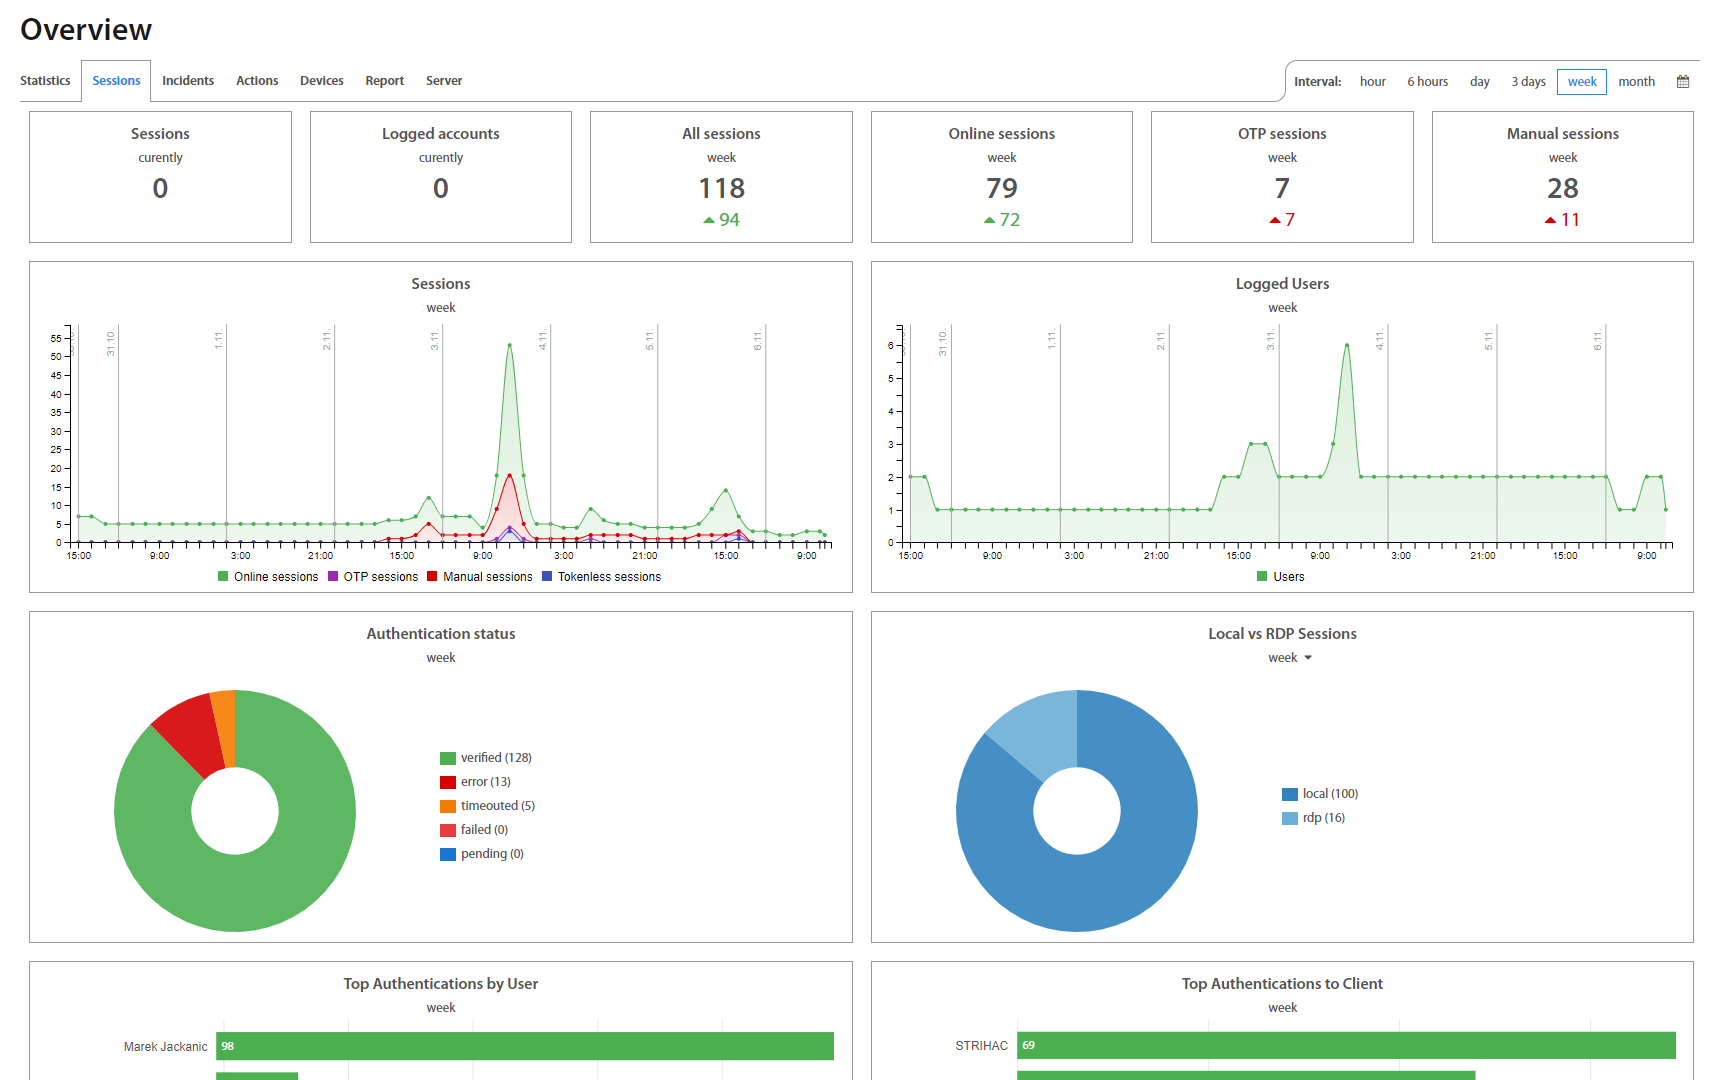Open the Incidents tab
The height and width of the screenshot is (1080, 1720).
[x=188, y=81]
